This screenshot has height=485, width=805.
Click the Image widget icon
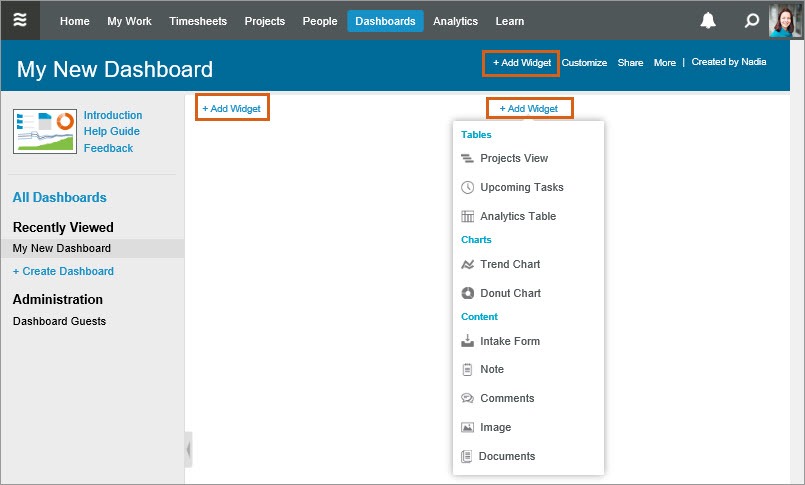pos(467,428)
